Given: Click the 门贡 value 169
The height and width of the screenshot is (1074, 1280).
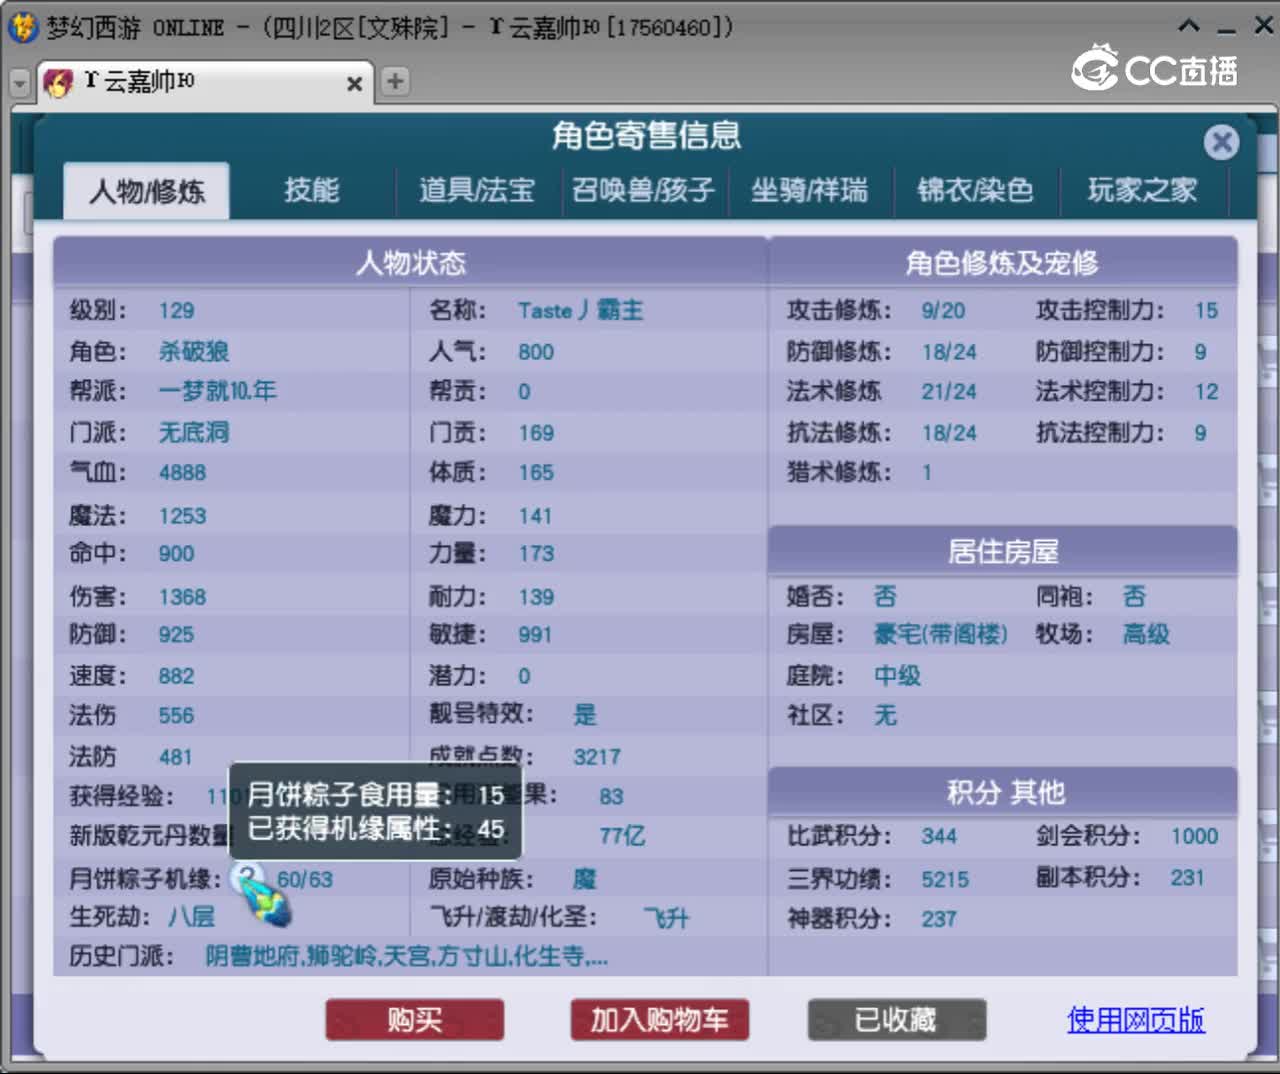Looking at the screenshot, I should 535,433.
